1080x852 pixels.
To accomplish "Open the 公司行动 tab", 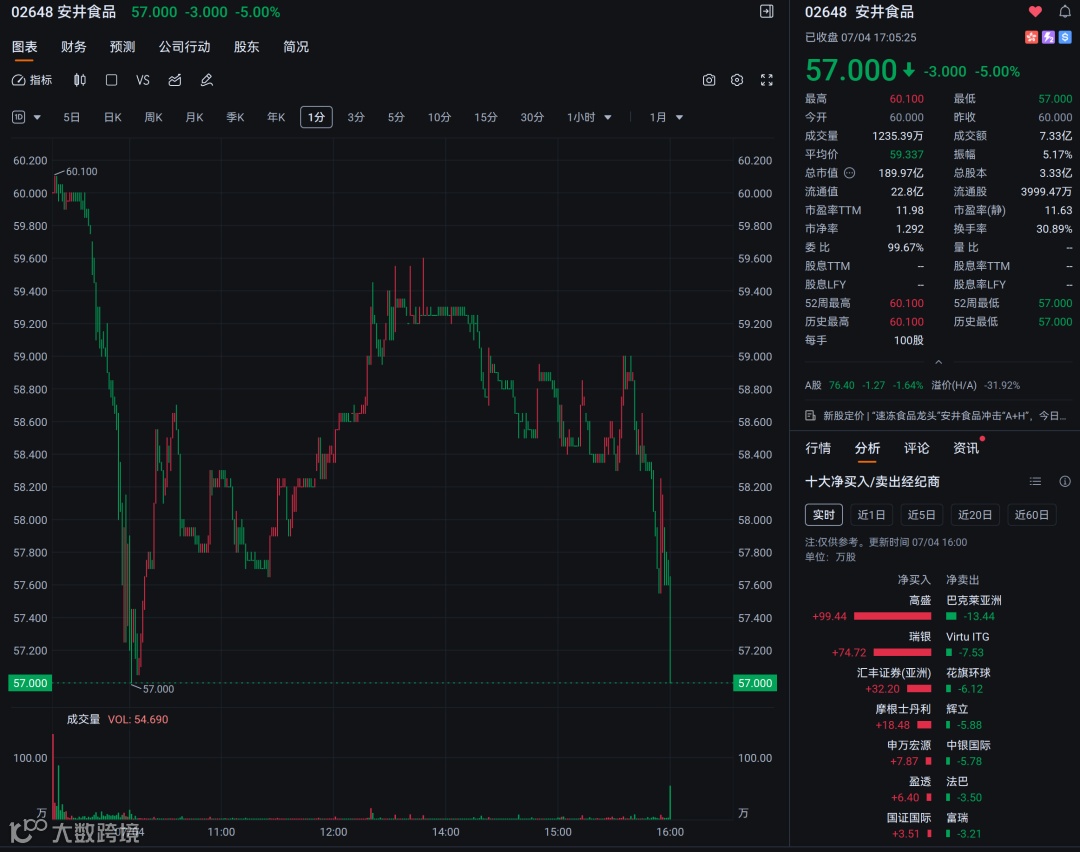I will coord(185,47).
